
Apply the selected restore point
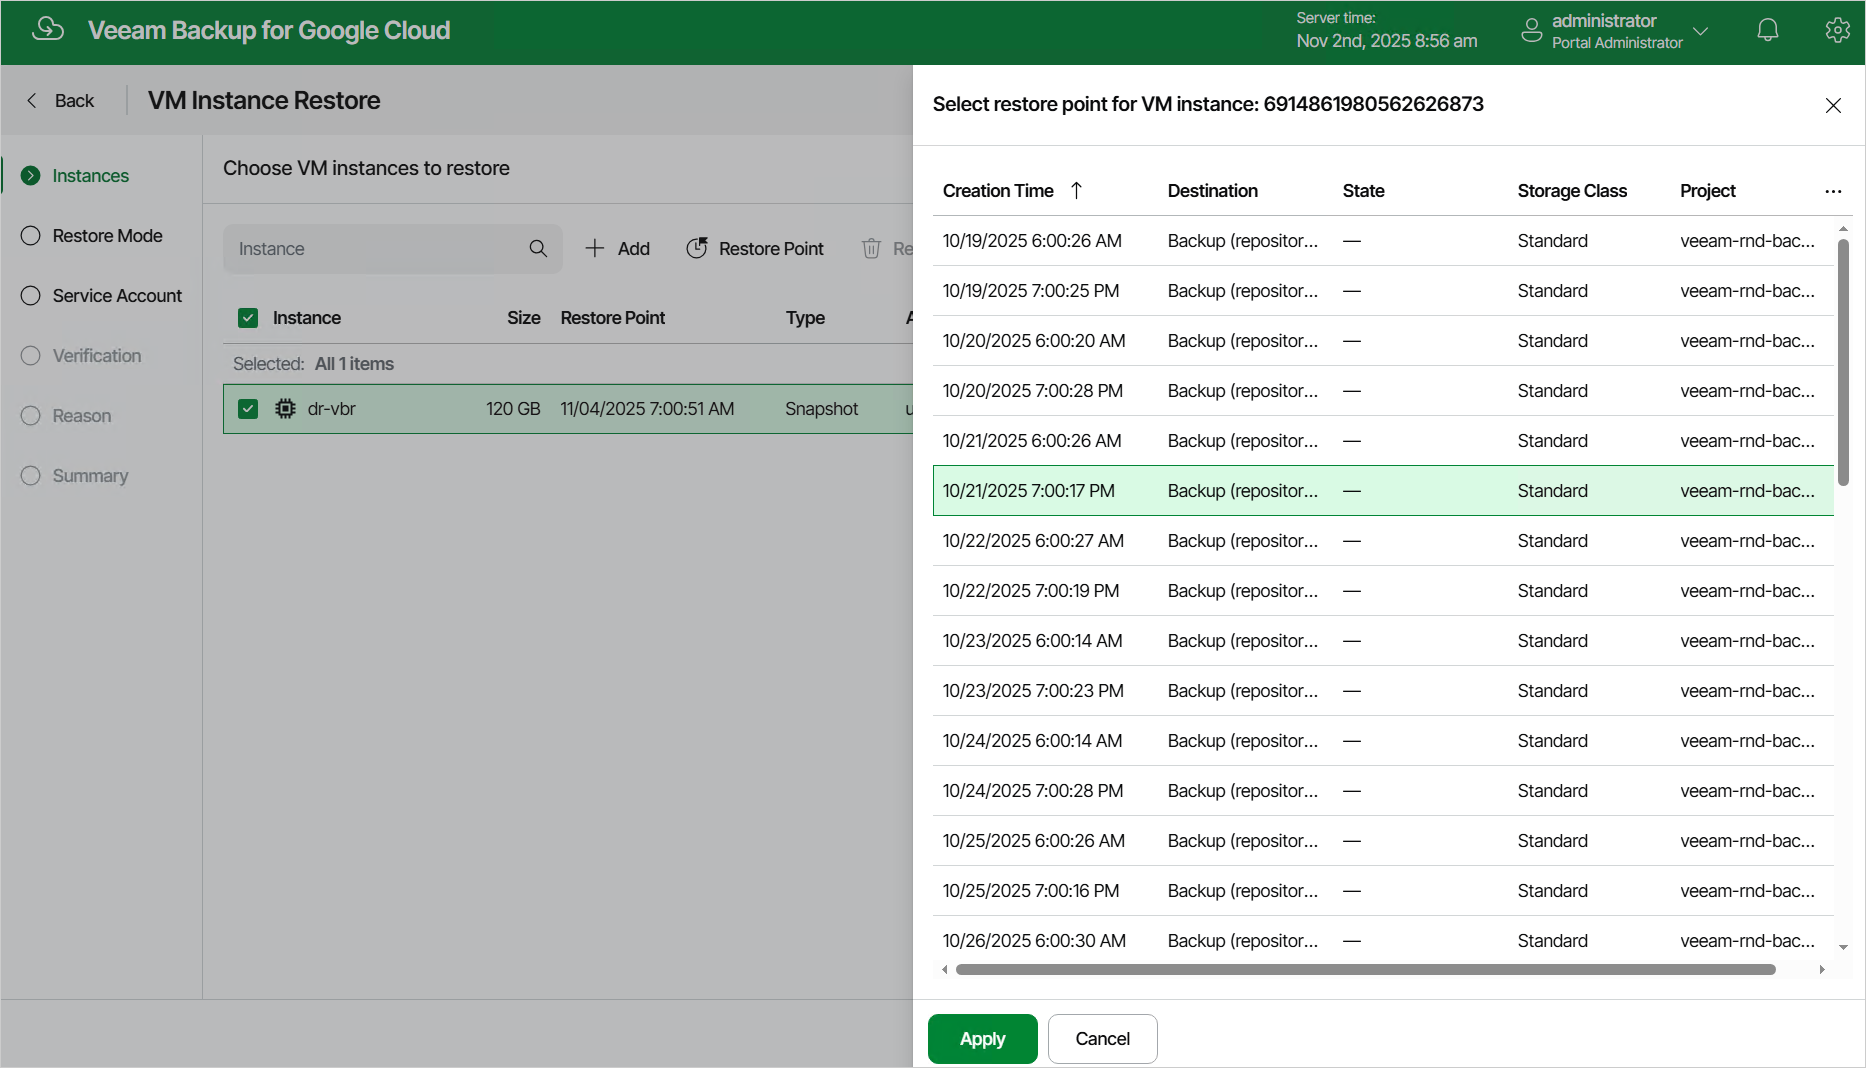pyautogui.click(x=982, y=1039)
